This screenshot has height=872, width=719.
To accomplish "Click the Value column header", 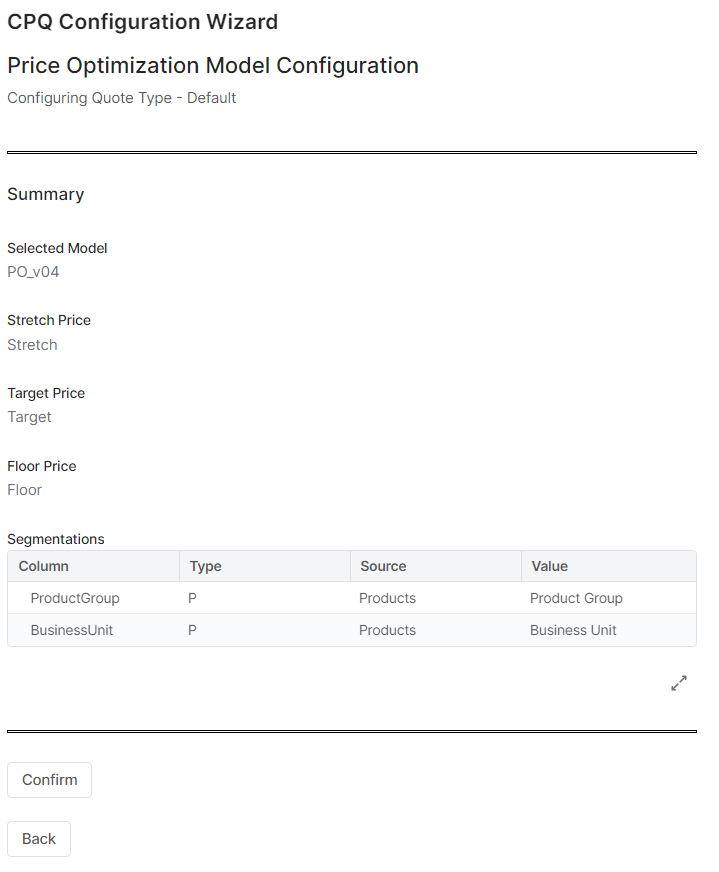I will (x=550, y=566).
